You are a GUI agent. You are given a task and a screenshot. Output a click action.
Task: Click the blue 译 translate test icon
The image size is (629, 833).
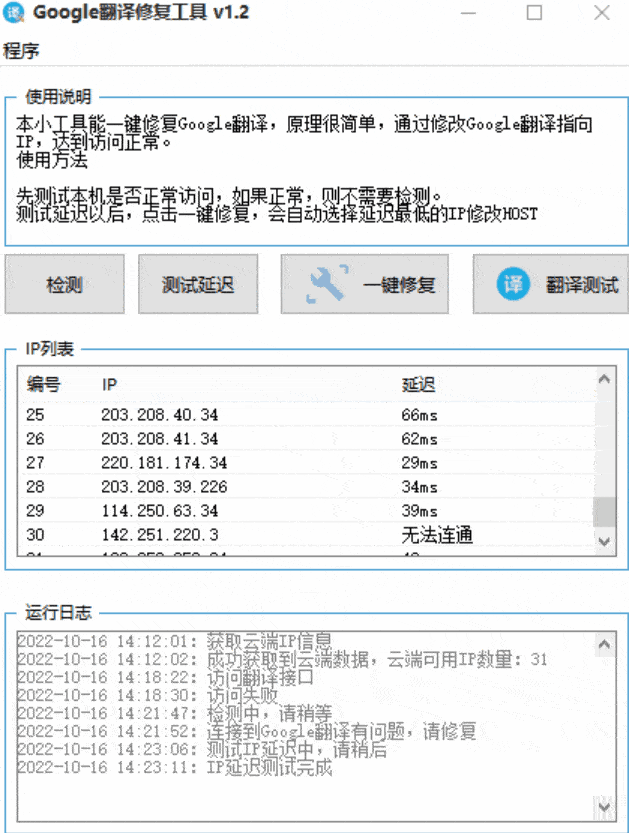[x=514, y=285]
